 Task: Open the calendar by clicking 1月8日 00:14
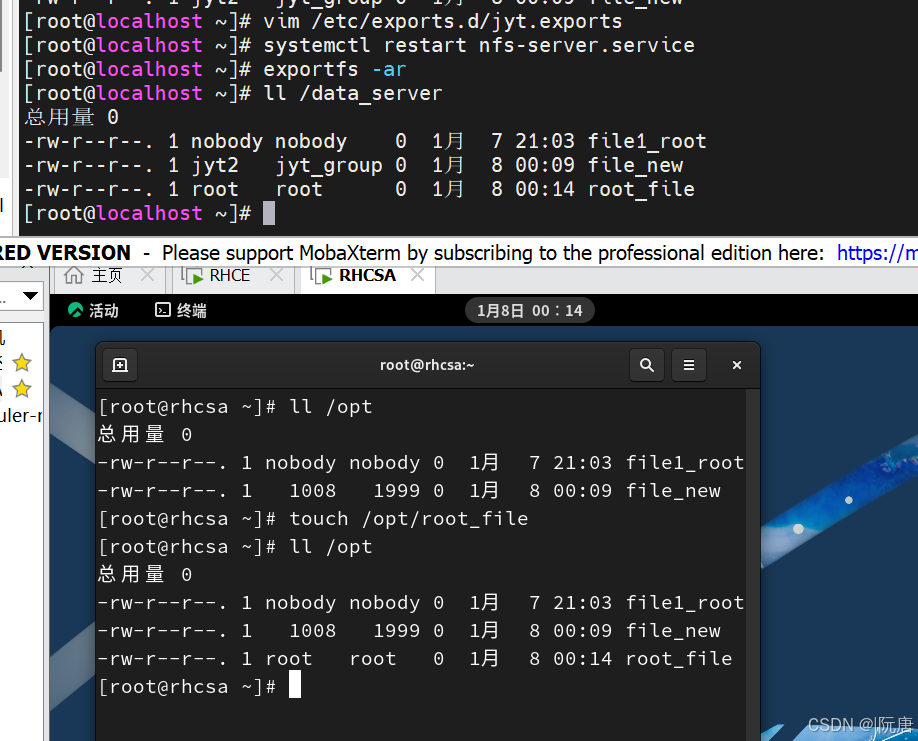pos(530,310)
